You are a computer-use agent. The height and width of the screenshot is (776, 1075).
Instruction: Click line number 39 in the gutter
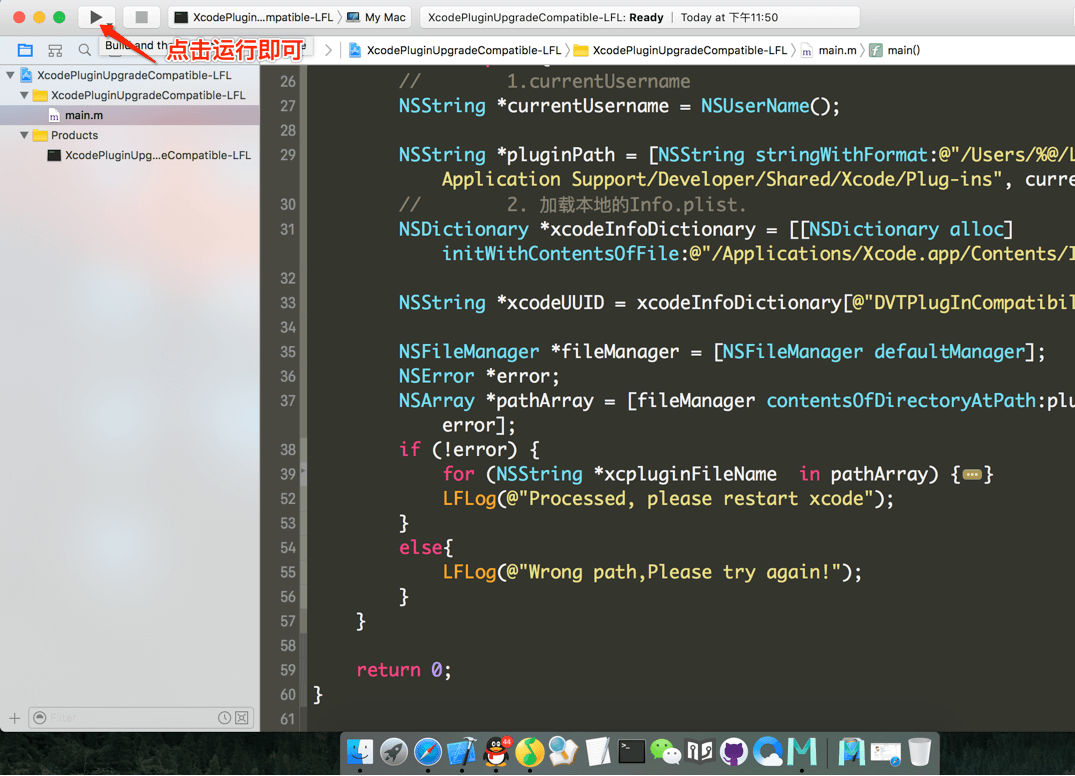pos(288,474)
